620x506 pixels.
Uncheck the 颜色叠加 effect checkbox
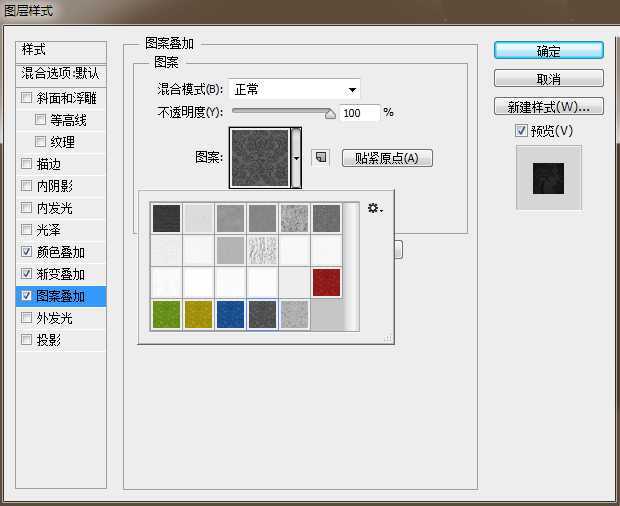(27, 252)
